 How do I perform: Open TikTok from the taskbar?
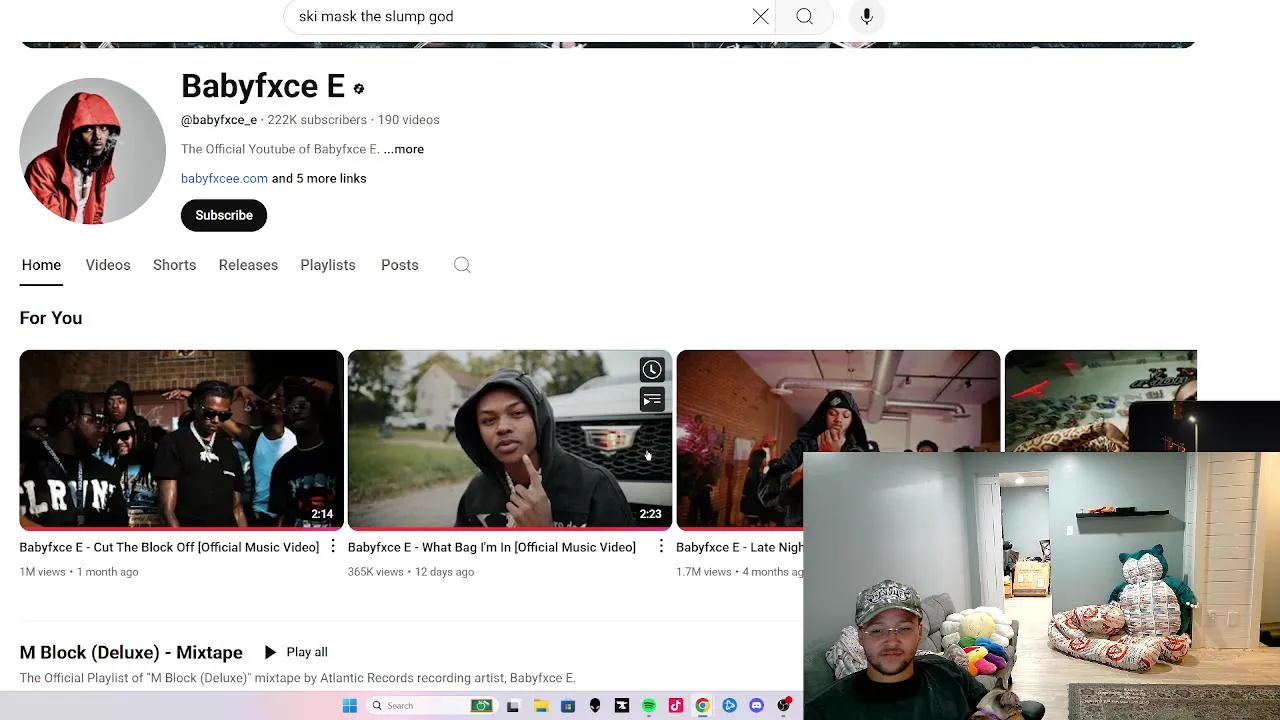[676, 706]
